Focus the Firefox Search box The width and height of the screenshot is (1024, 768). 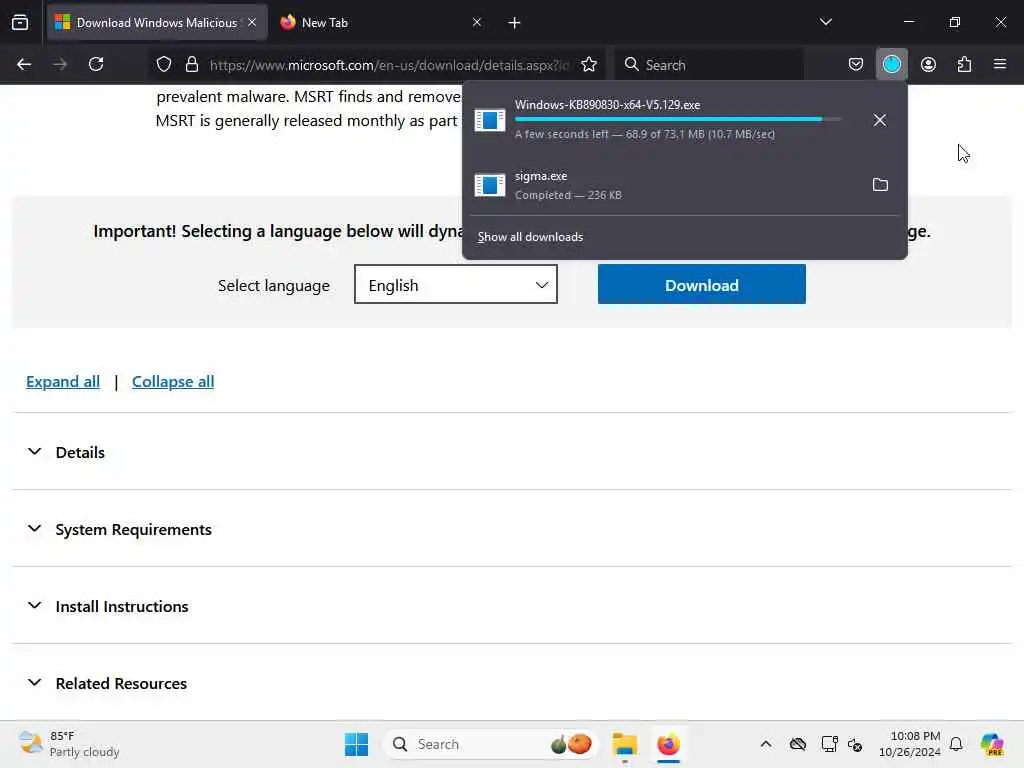coord(709,65)
